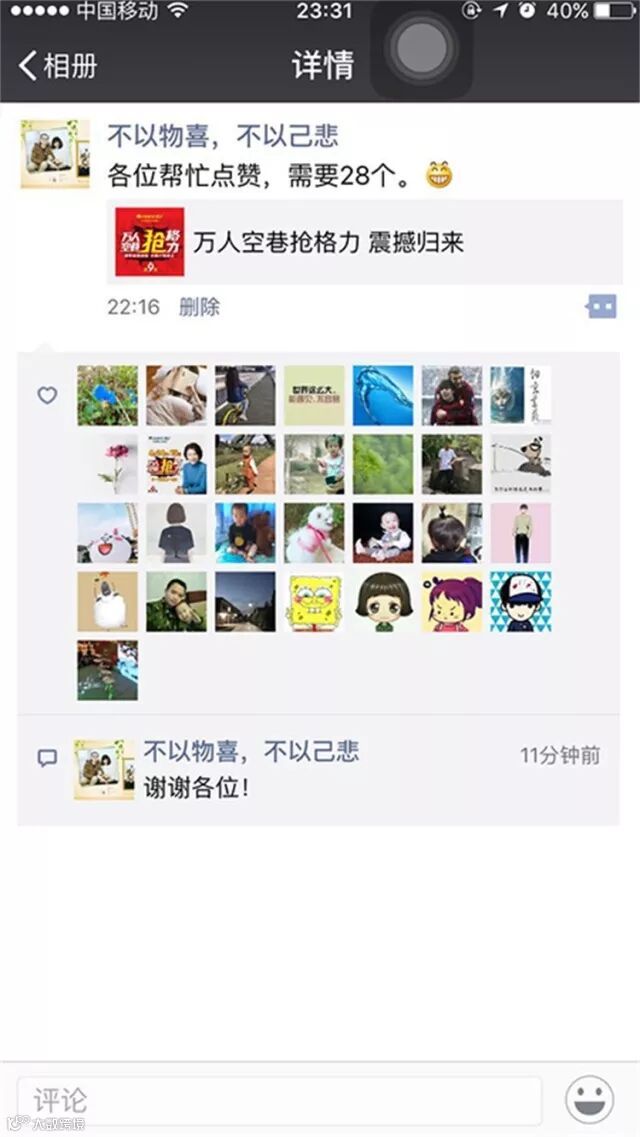The image size is (640, 1137).
Task: Open shared link 万人空巷抢格力 震撼归来
Action: tap(365, 242)
